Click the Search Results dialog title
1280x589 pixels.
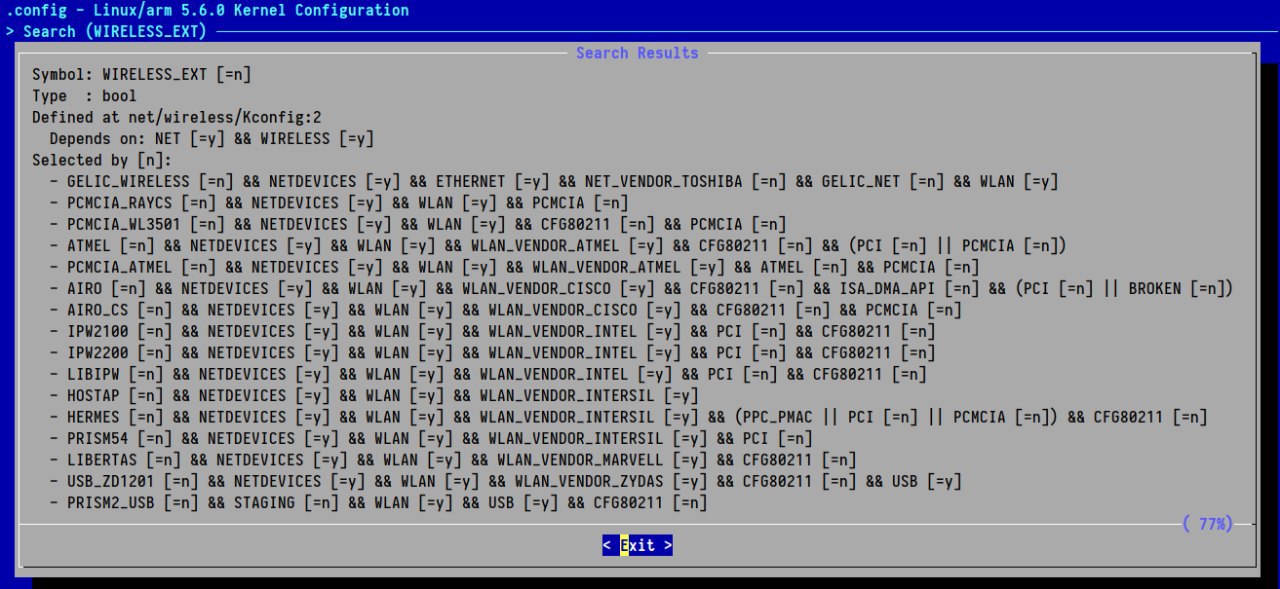(x=637, y=53)
